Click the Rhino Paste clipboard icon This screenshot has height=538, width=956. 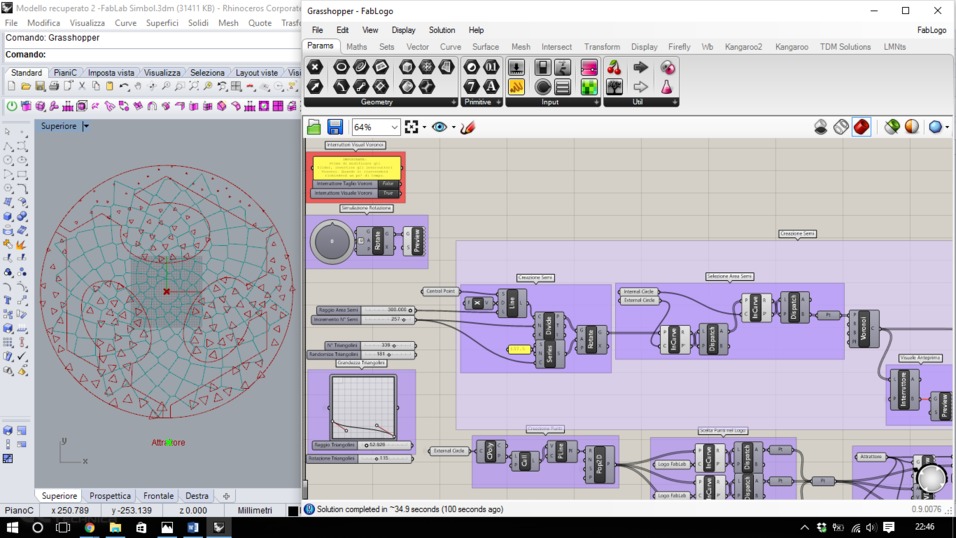tap(110, 87)
